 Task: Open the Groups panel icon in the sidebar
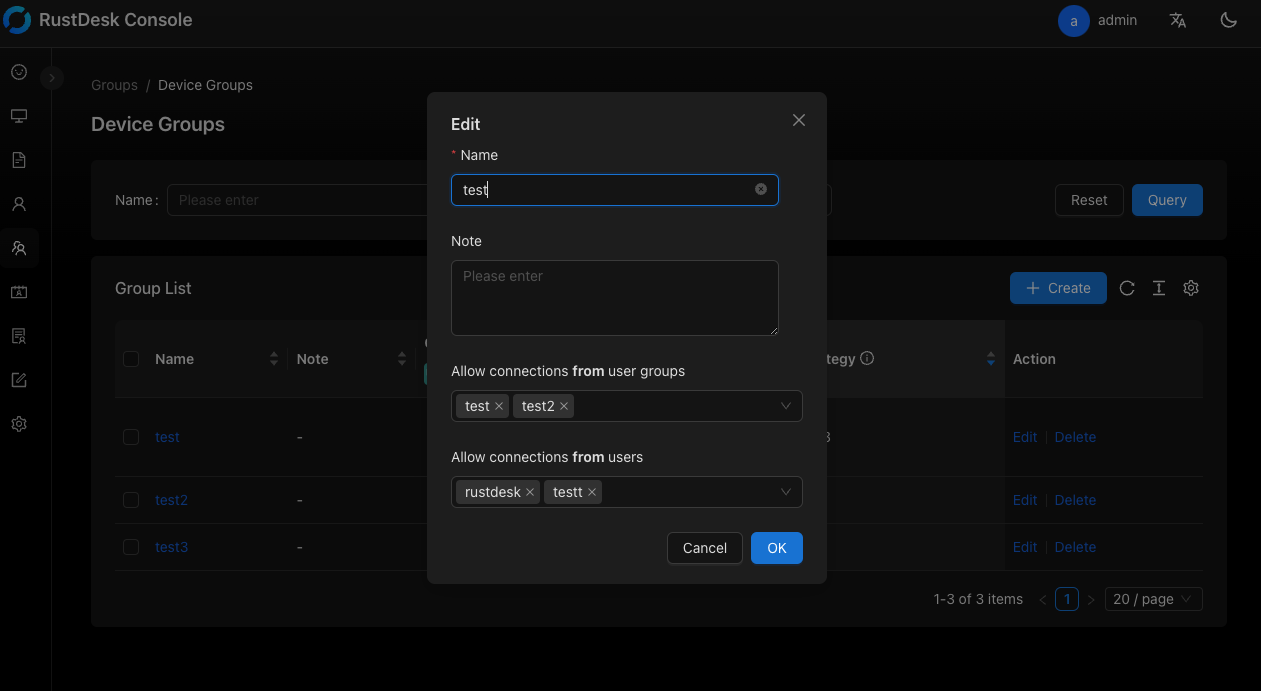(x=18, y=247)
